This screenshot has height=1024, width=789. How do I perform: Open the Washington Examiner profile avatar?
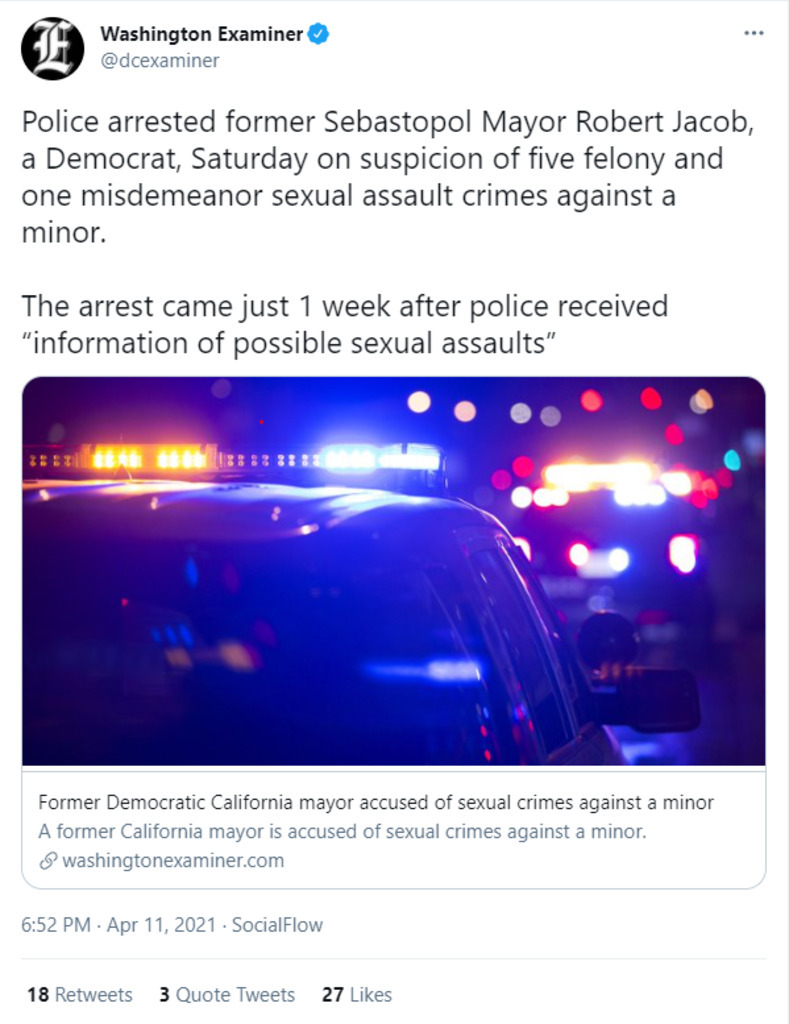tap(52, 48)
